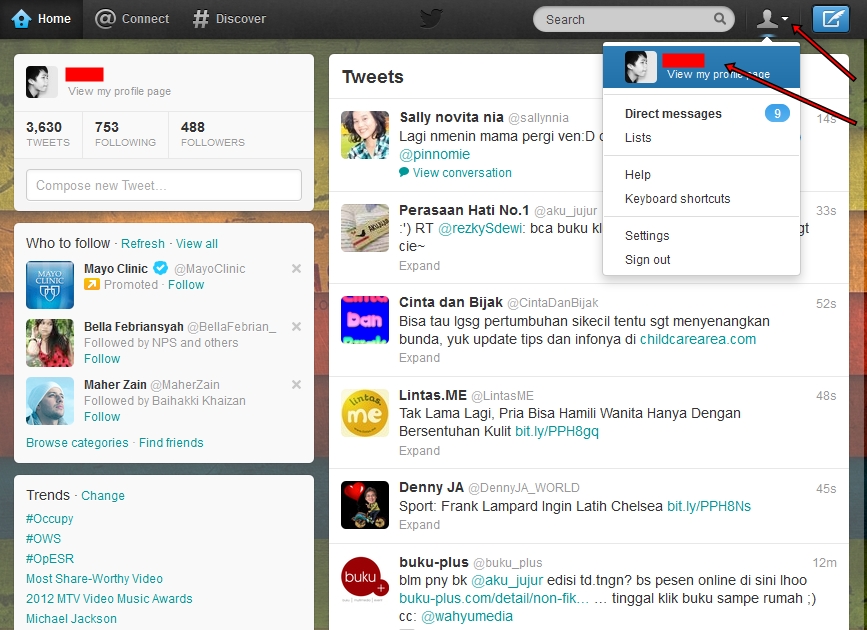Click Find friends link

[x=171, y=443]
